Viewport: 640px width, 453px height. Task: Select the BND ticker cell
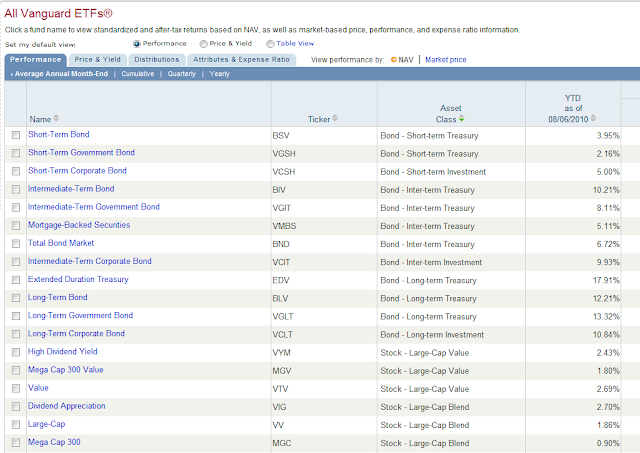281,244
